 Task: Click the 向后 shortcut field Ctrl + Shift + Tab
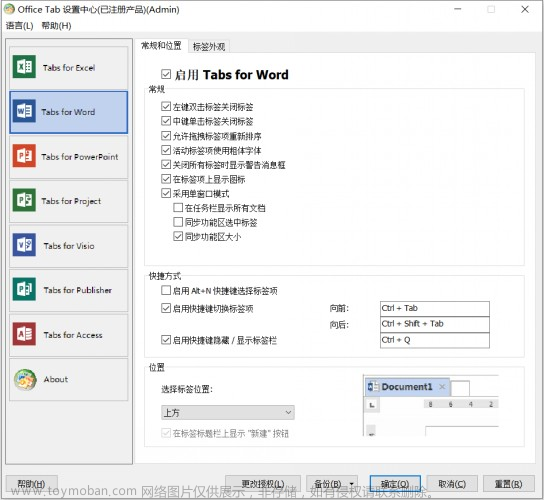tap(435, 324)
